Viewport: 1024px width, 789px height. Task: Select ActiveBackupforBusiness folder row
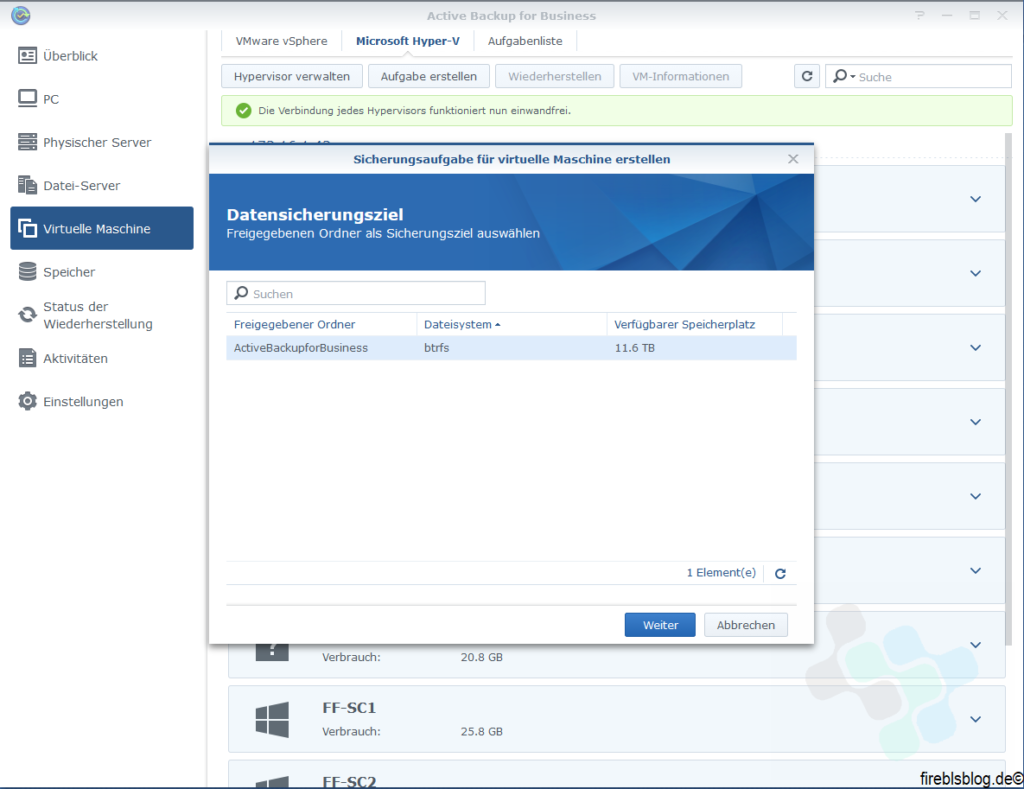pos(511,348)
